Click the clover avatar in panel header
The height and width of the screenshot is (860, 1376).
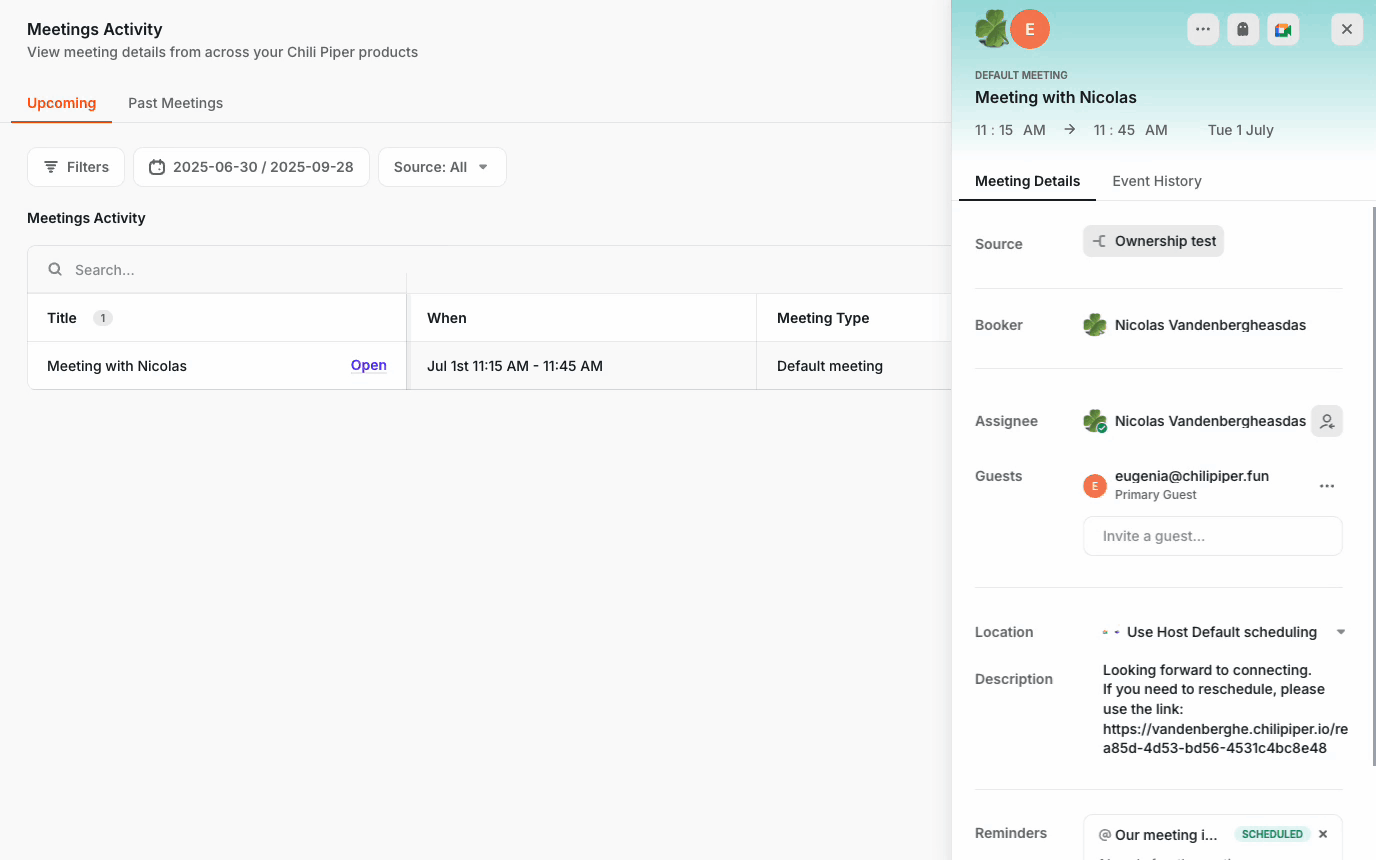[991, 29]
